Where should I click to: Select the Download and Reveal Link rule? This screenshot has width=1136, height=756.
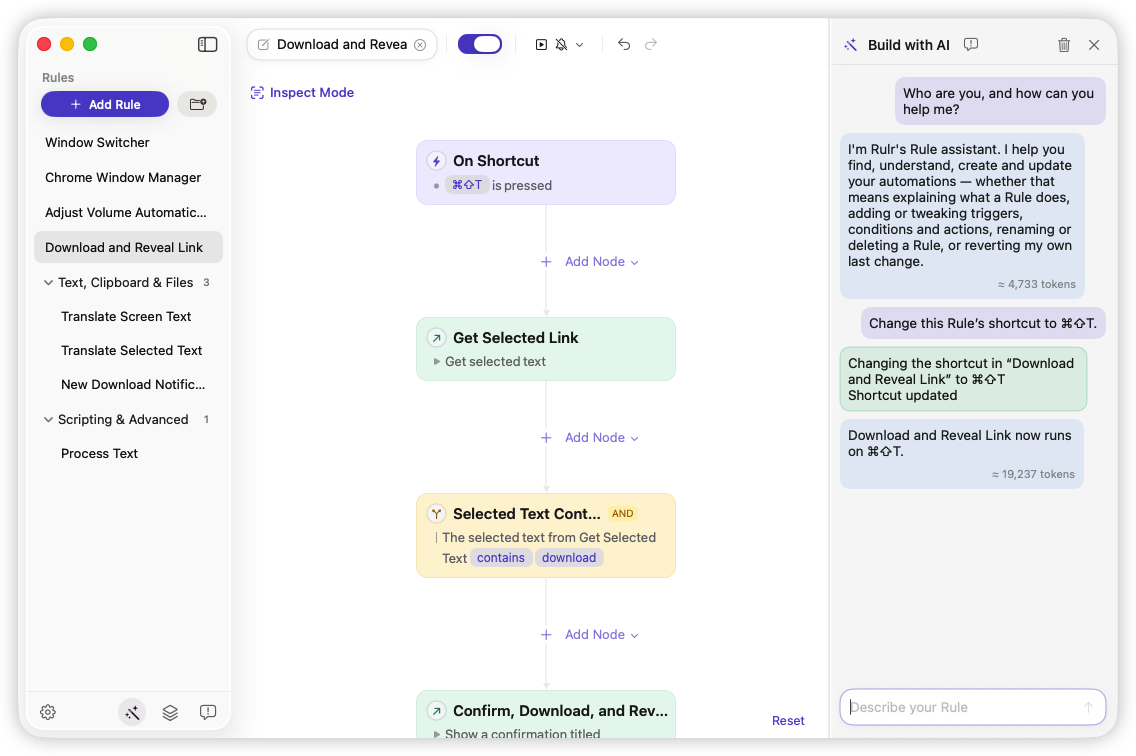(128, 247)
